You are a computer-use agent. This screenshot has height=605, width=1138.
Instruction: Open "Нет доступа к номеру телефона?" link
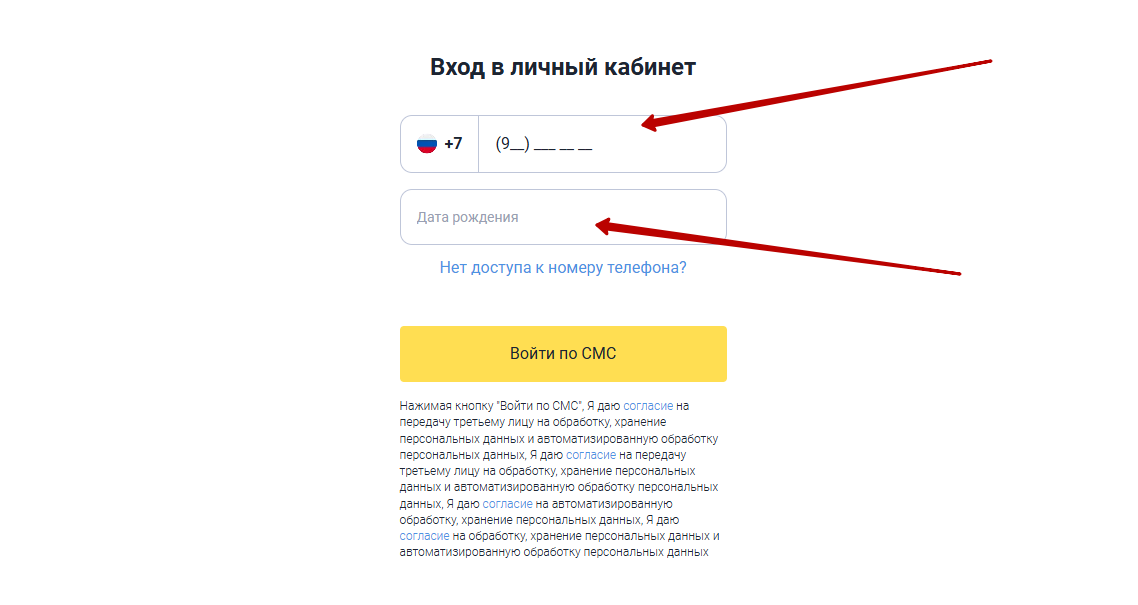tap(563, 268)
